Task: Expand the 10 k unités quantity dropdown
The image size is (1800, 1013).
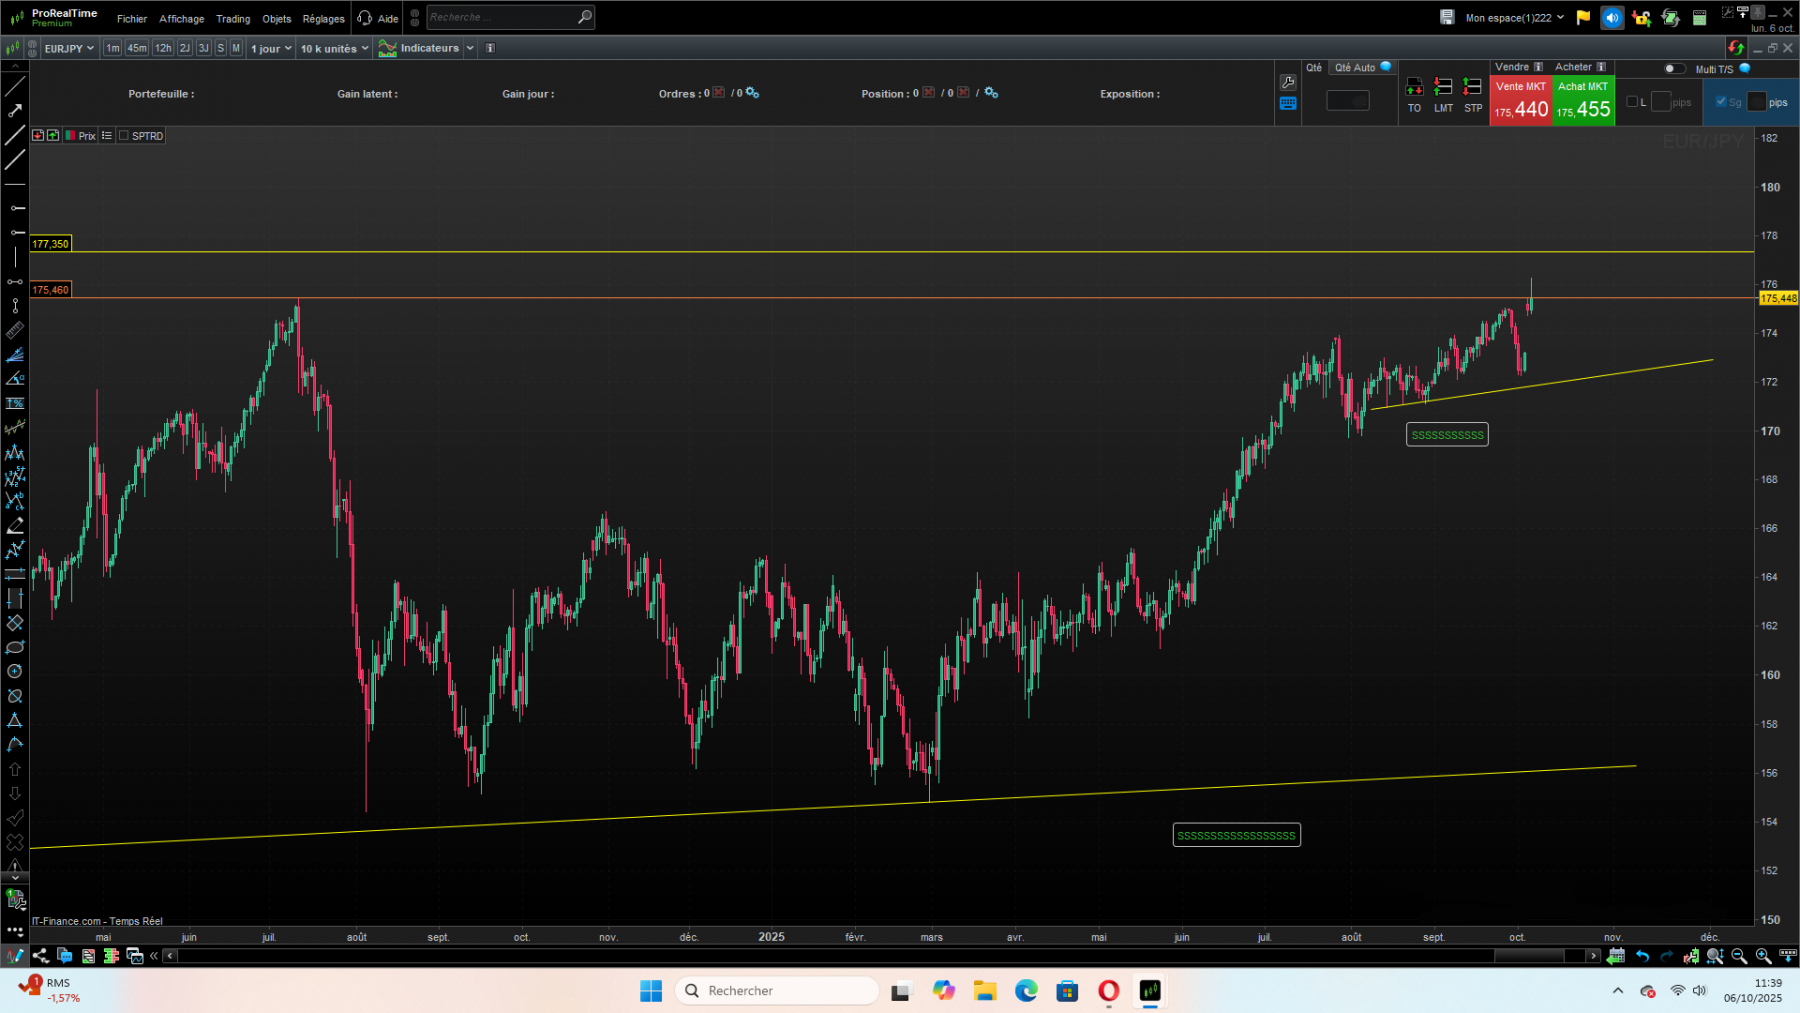Action: [332, 48]
